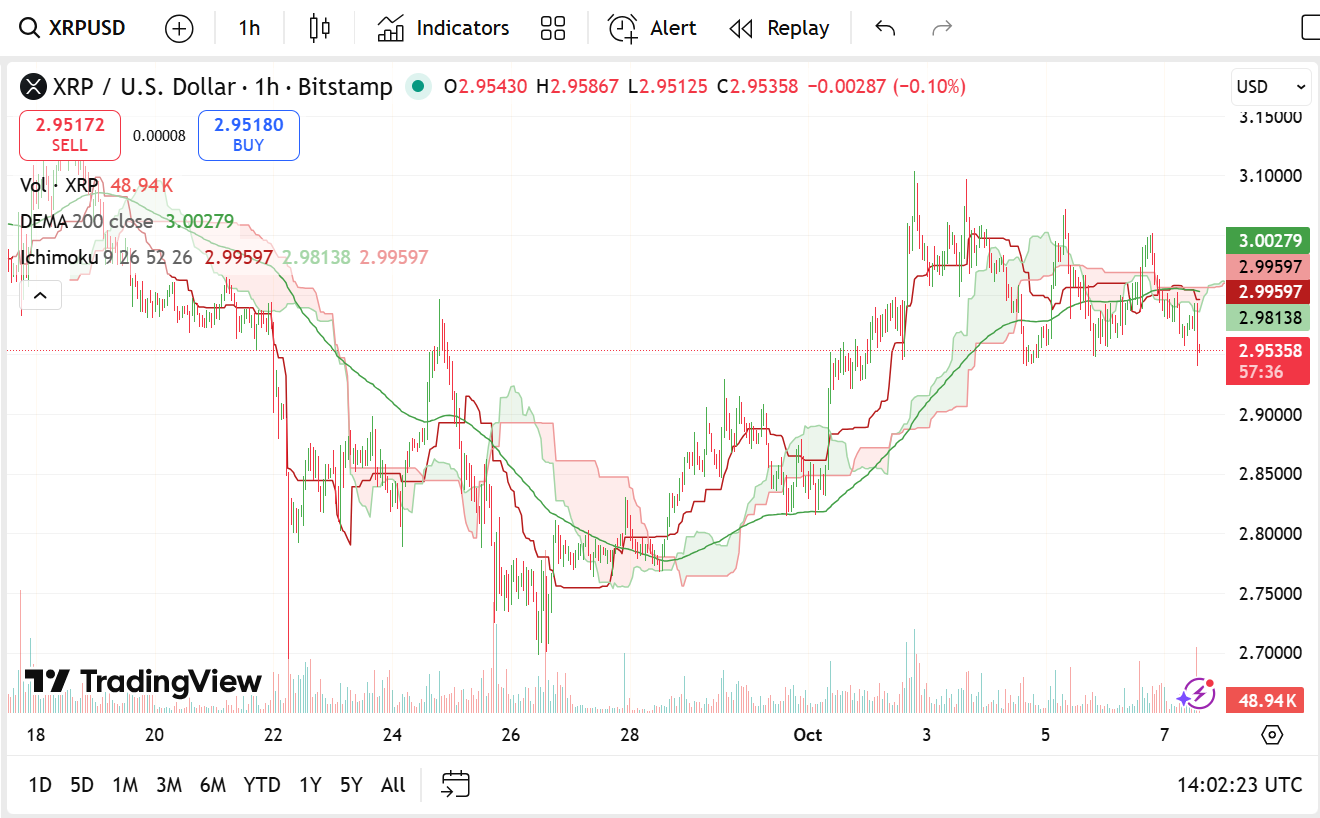Screen dimensions: 1320x818
Task: Click the 14:02:23 UTC timezone clock
Action: [1239, 785]
